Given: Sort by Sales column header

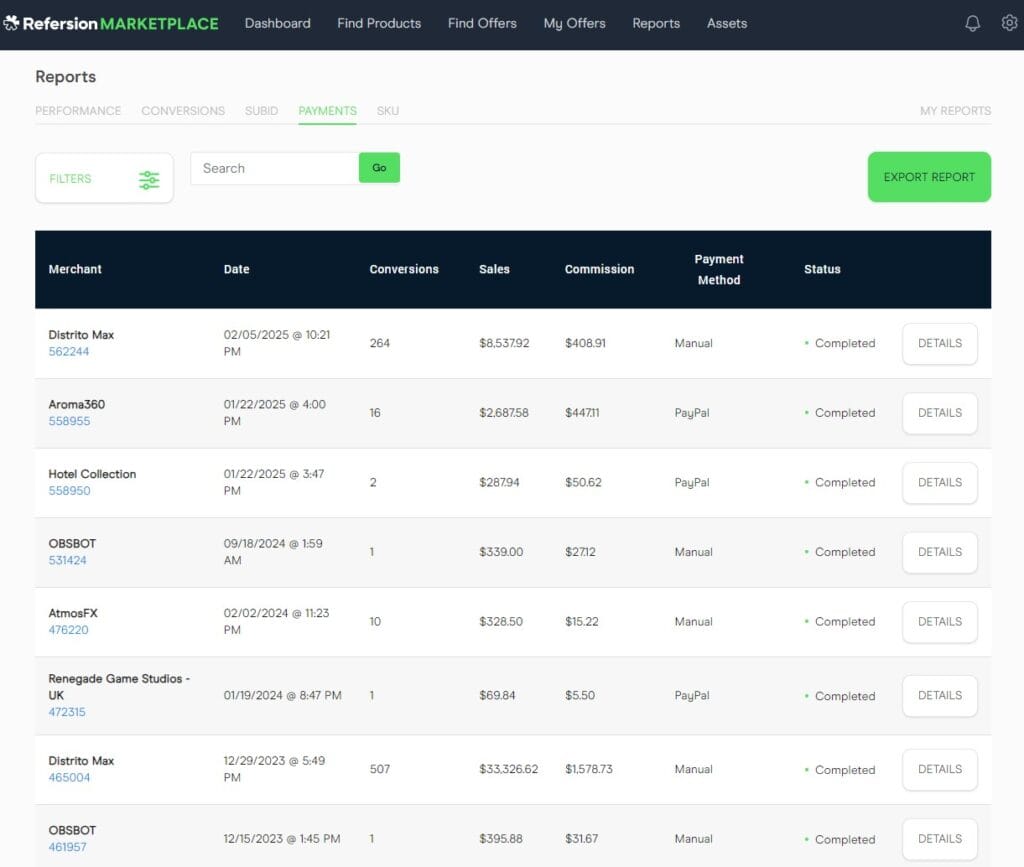Looking at the screenshot, I should click(x=494, y=269).
